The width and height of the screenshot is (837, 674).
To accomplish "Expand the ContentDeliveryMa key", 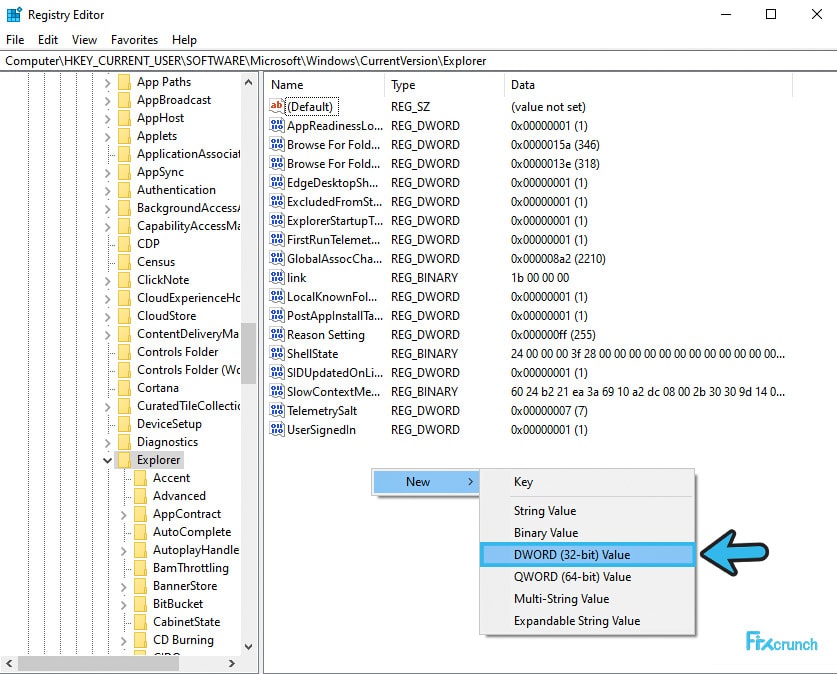I will [107, 335].
